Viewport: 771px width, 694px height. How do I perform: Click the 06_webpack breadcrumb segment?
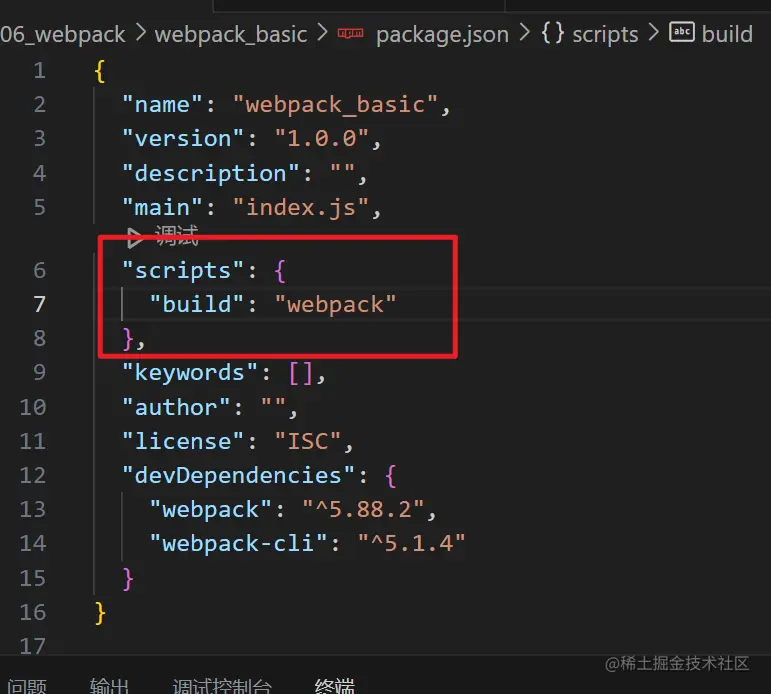pyautogui.click(x=62, y=34)
